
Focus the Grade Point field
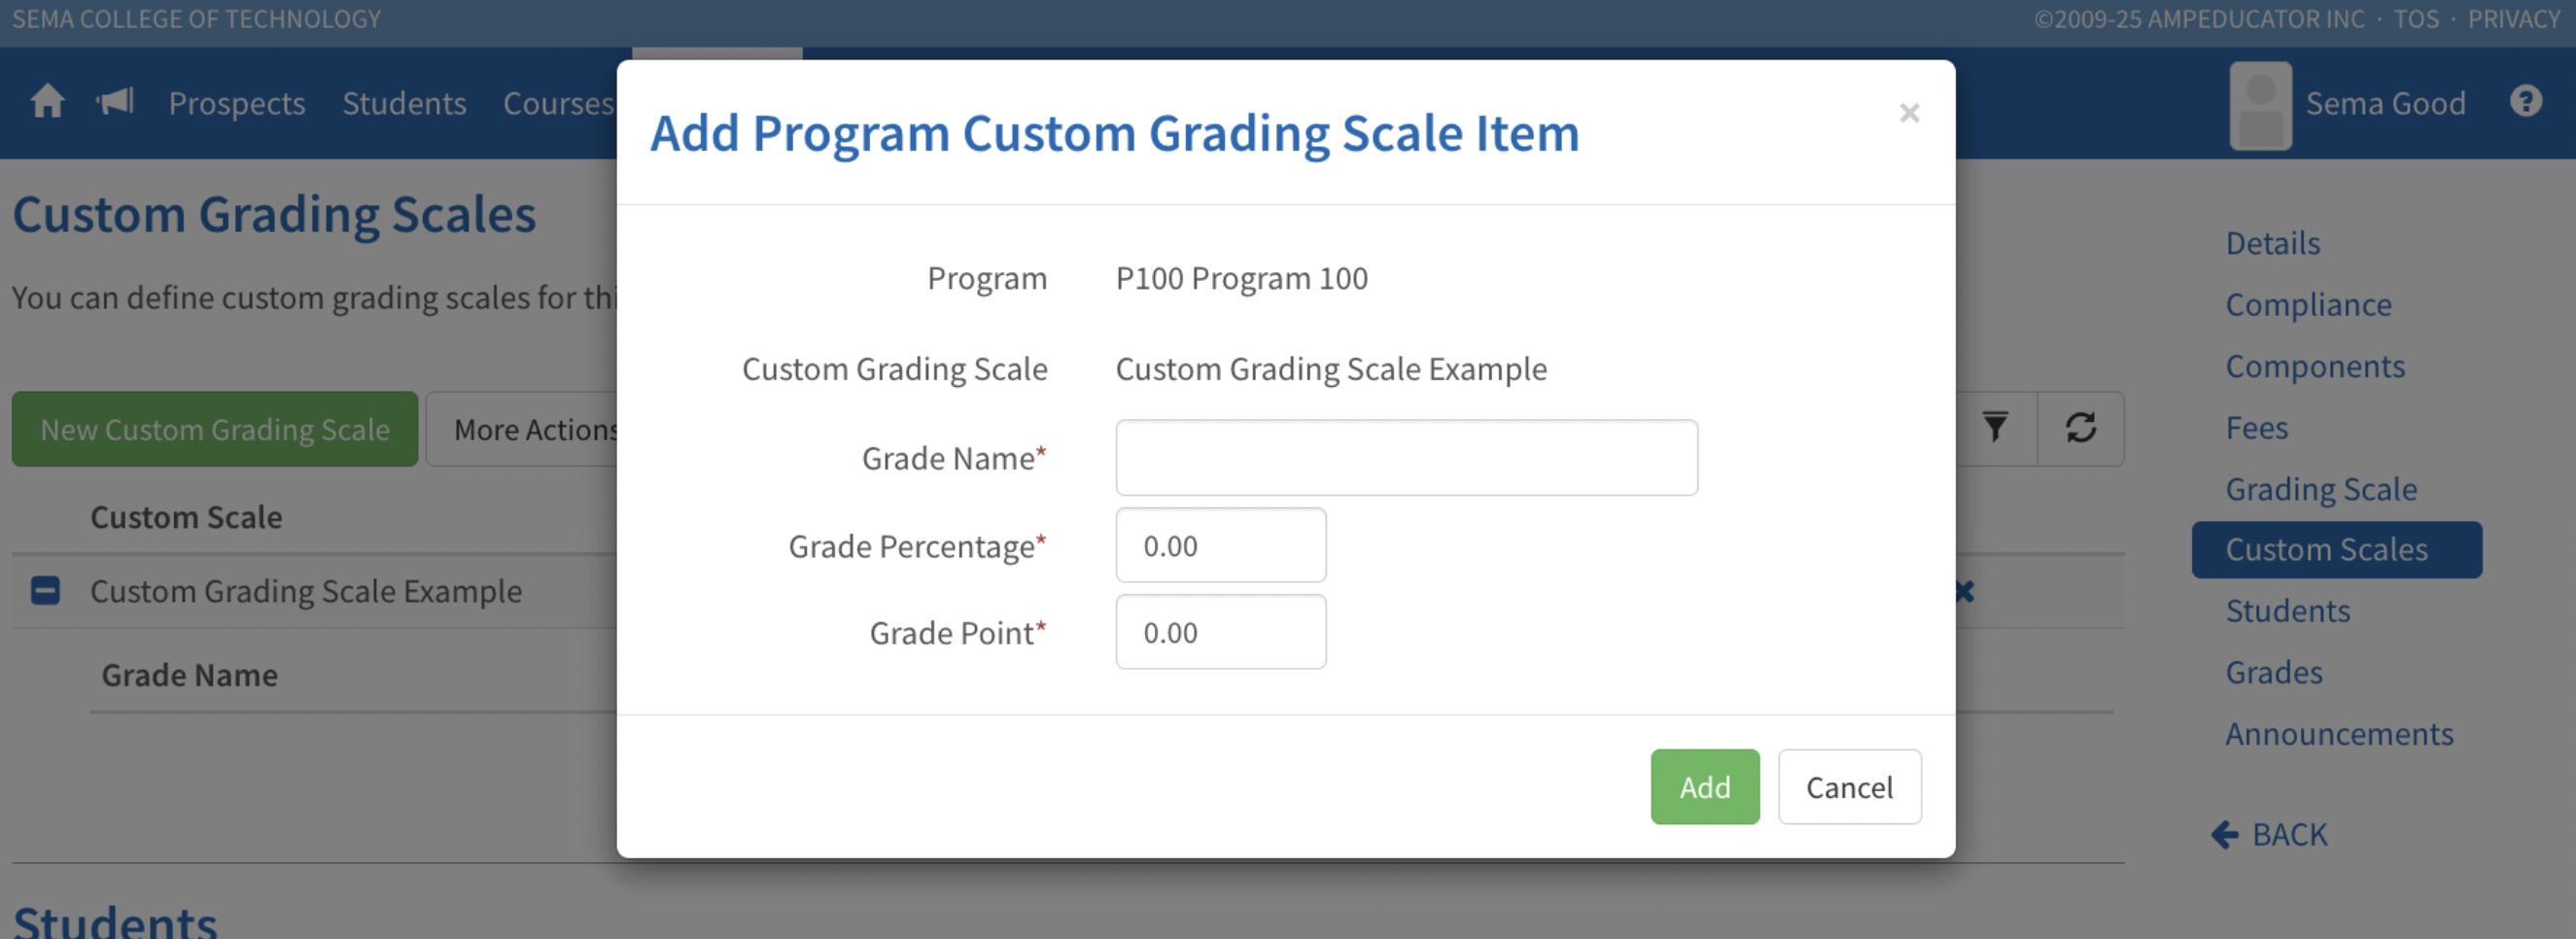tap(1220, 633)
